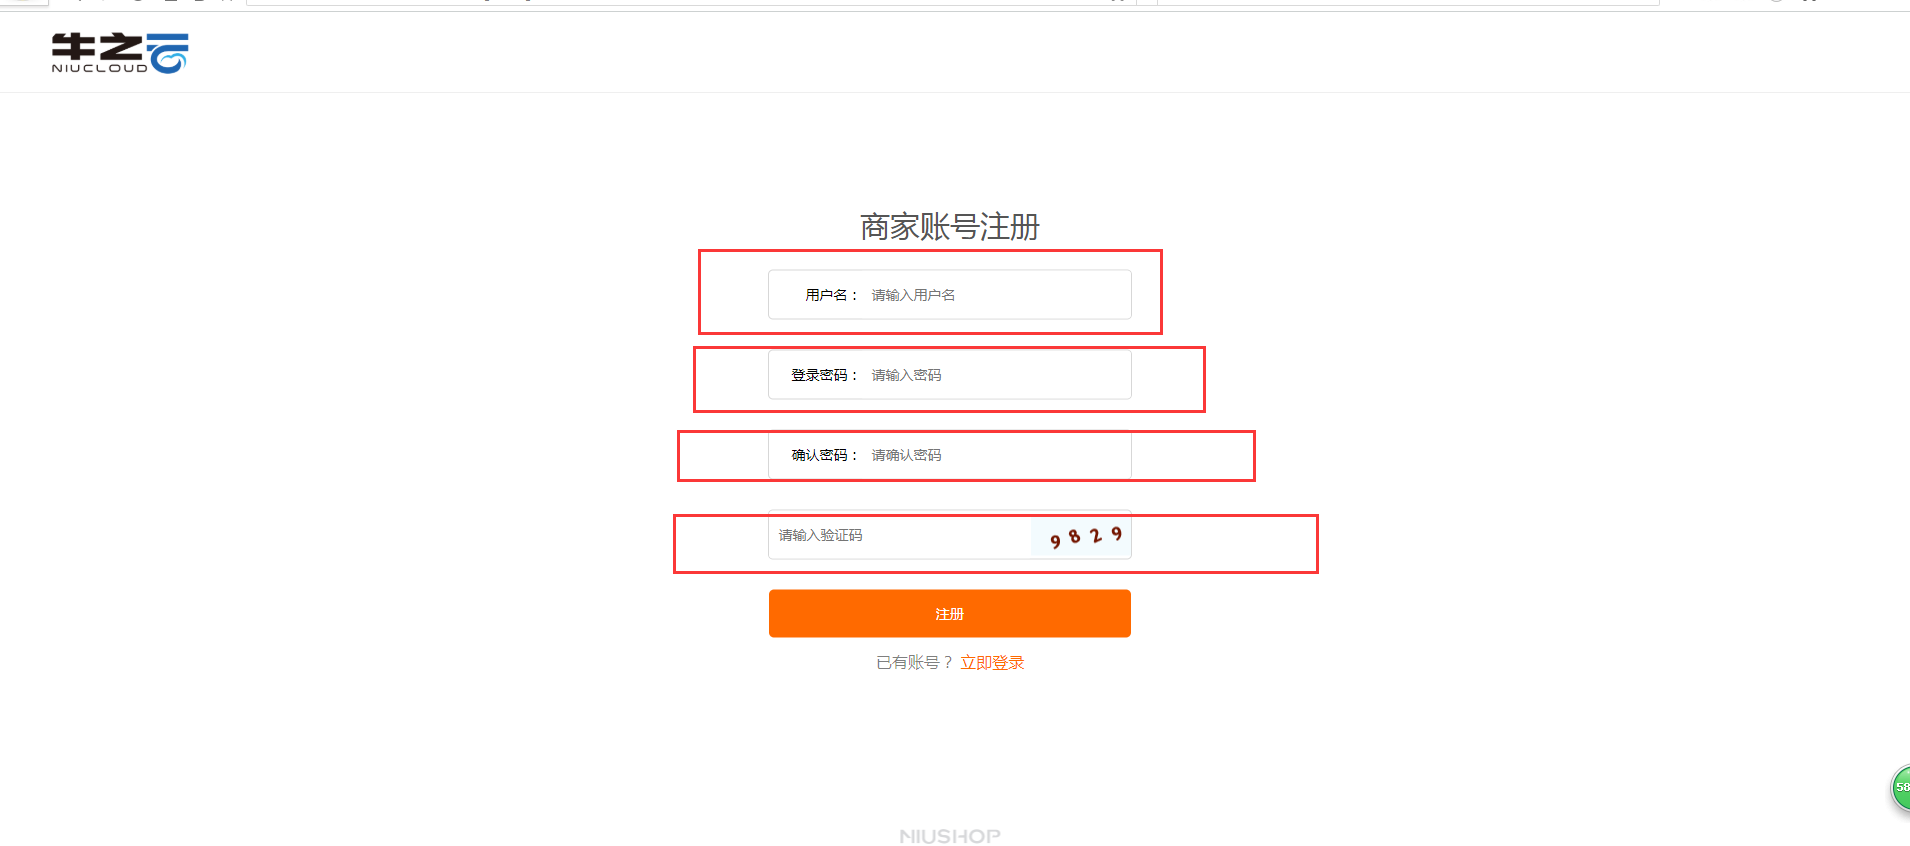Focus the browser address bar at top
Image resolution: width=1910 pixels, height=846 pixels.
690,2
